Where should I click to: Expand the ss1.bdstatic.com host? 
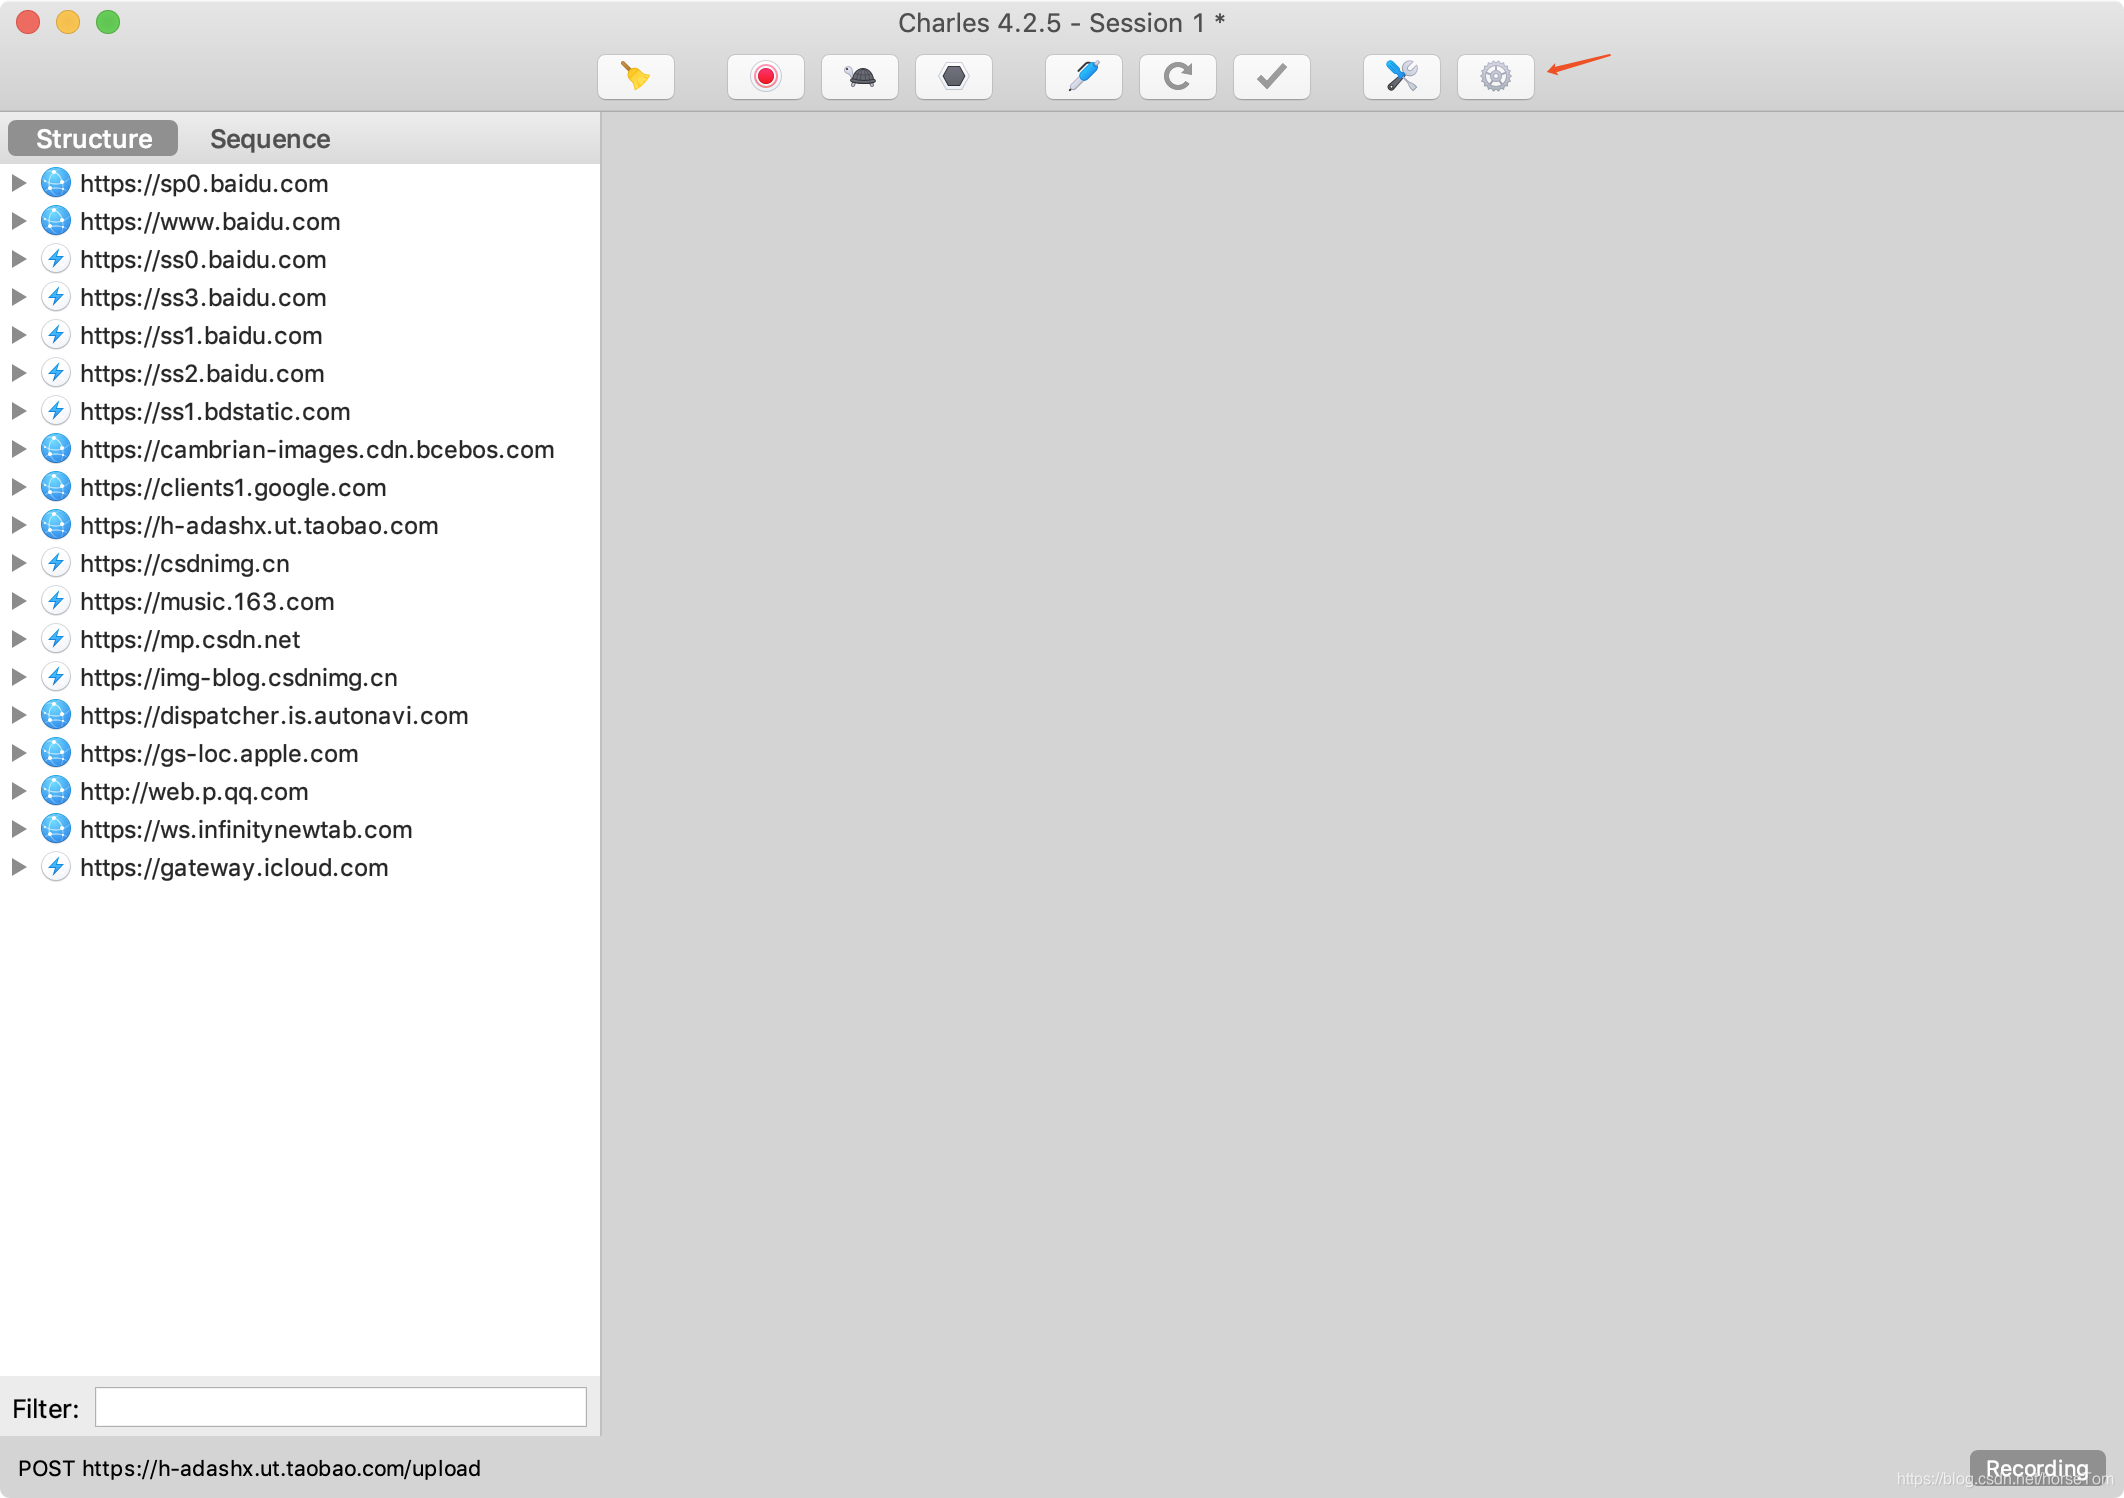(x=18, y=411)
